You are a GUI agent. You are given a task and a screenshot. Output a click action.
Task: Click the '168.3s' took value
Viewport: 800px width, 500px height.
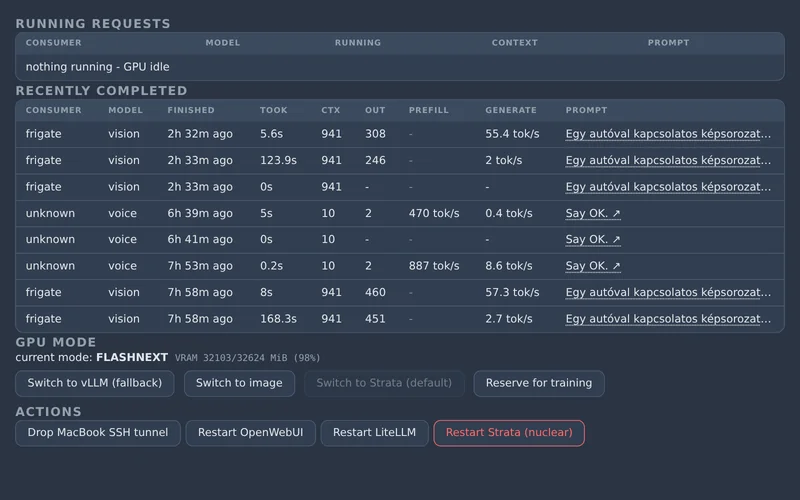(278, 319)
